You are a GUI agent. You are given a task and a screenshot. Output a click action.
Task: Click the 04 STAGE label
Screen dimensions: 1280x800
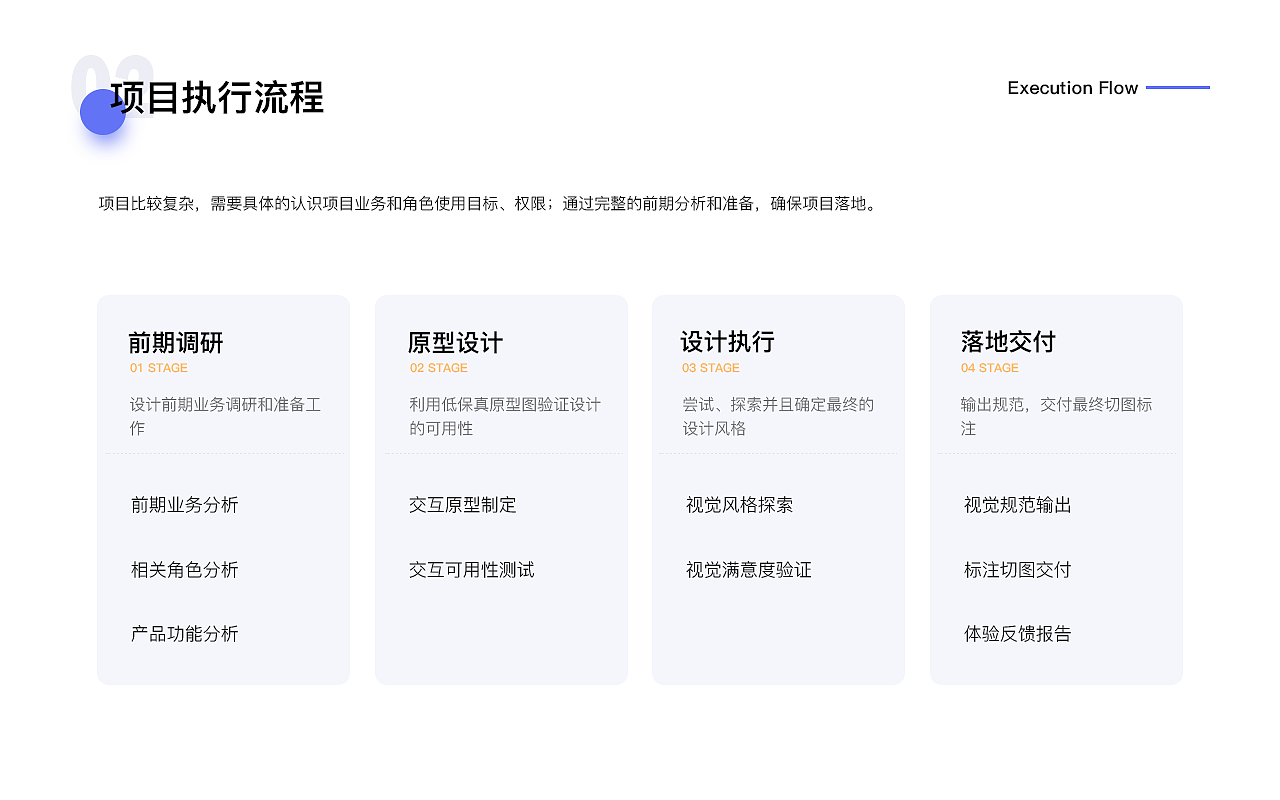[989, 368]
